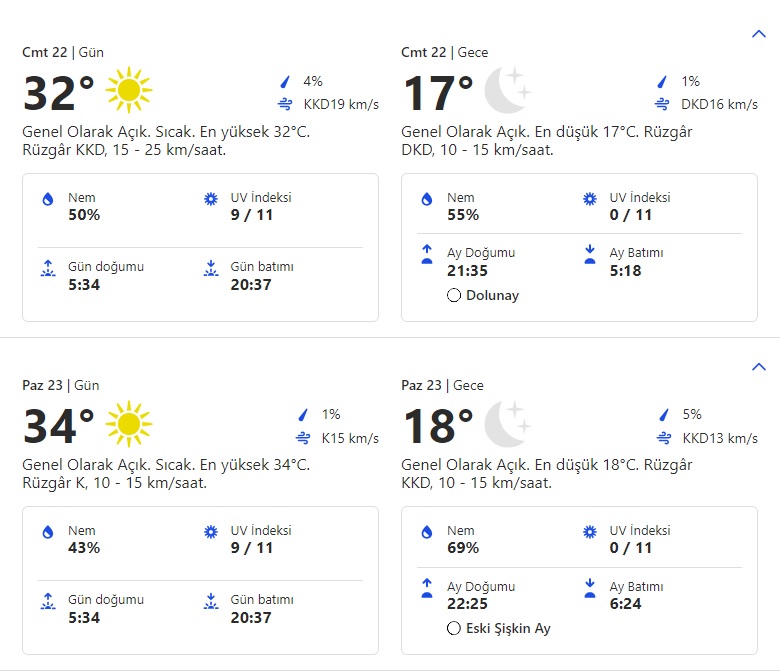
Task: Collapse the Cmt 22 forecast section
Action: [x=757, y=34]
